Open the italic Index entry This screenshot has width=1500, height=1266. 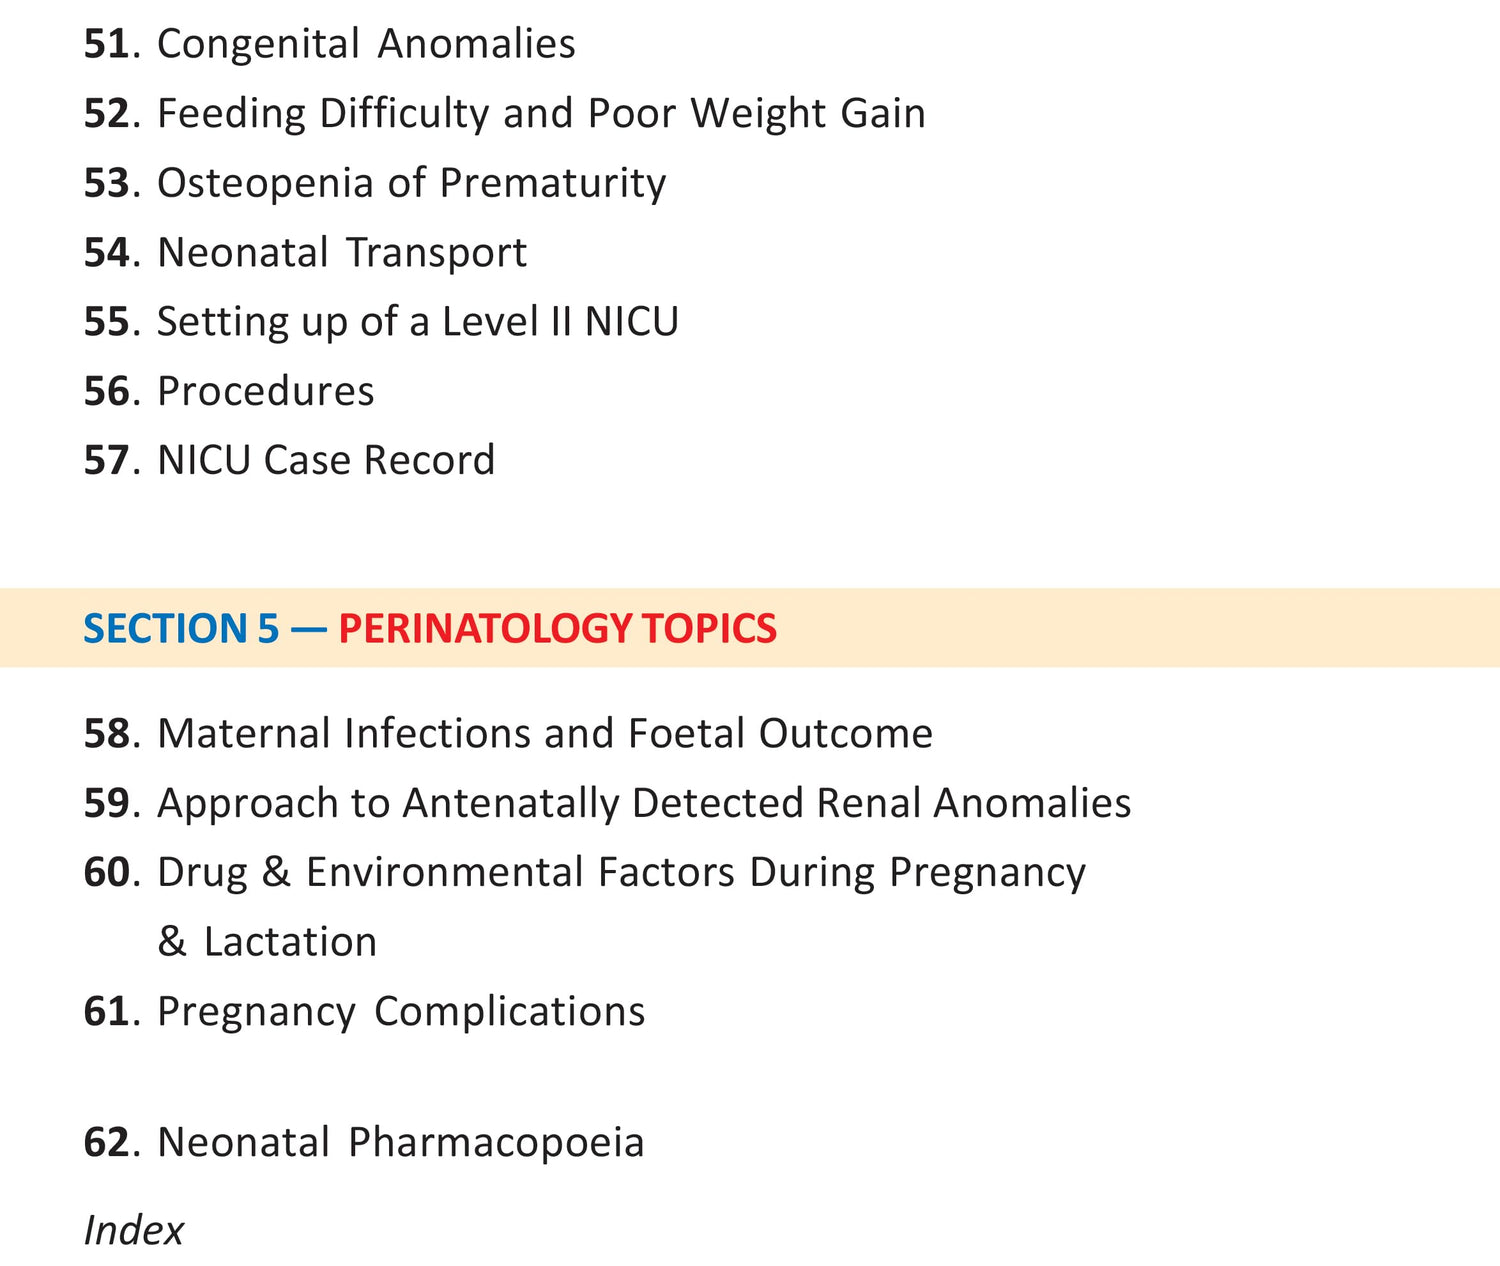pos(134,1230)
